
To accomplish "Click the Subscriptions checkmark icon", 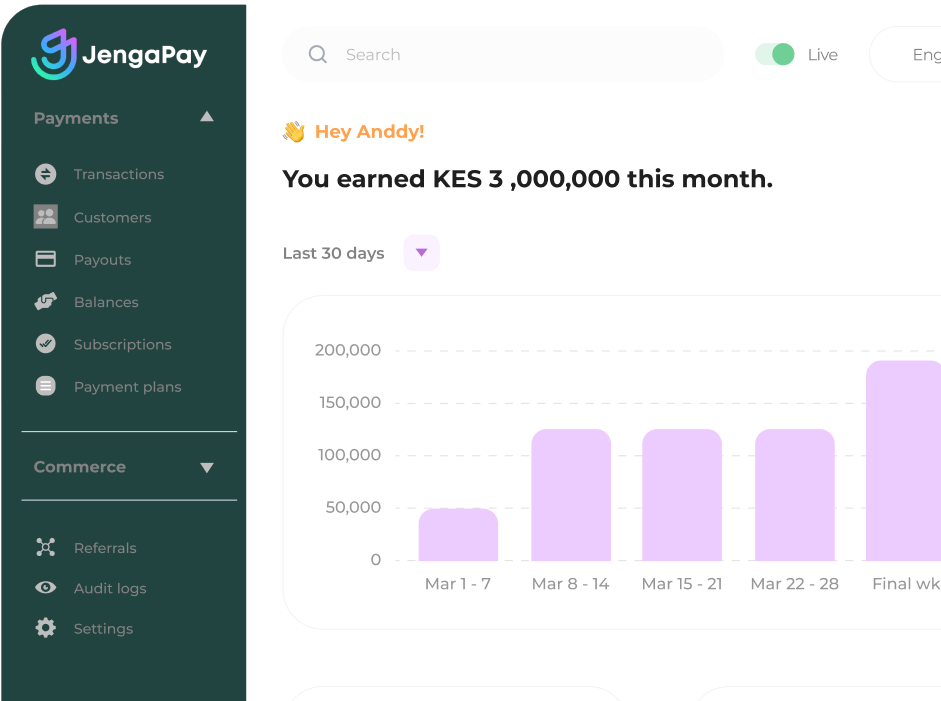I will 46,344.
